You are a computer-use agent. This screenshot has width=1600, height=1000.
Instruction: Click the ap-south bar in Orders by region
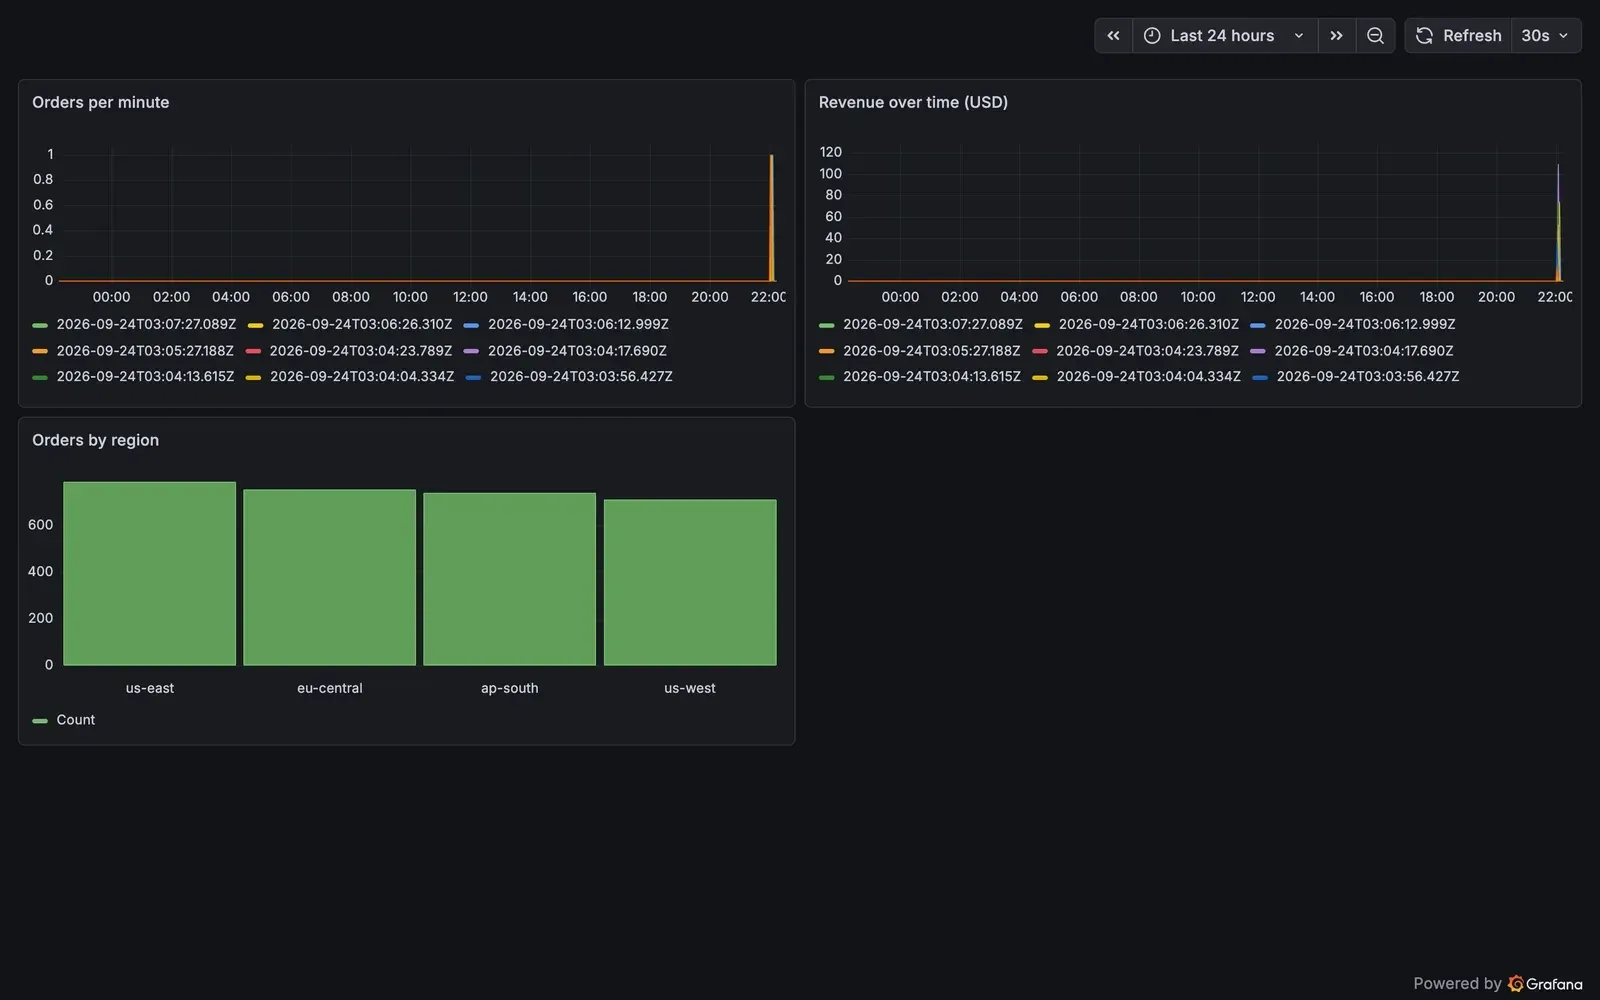[x=510, y=579]
